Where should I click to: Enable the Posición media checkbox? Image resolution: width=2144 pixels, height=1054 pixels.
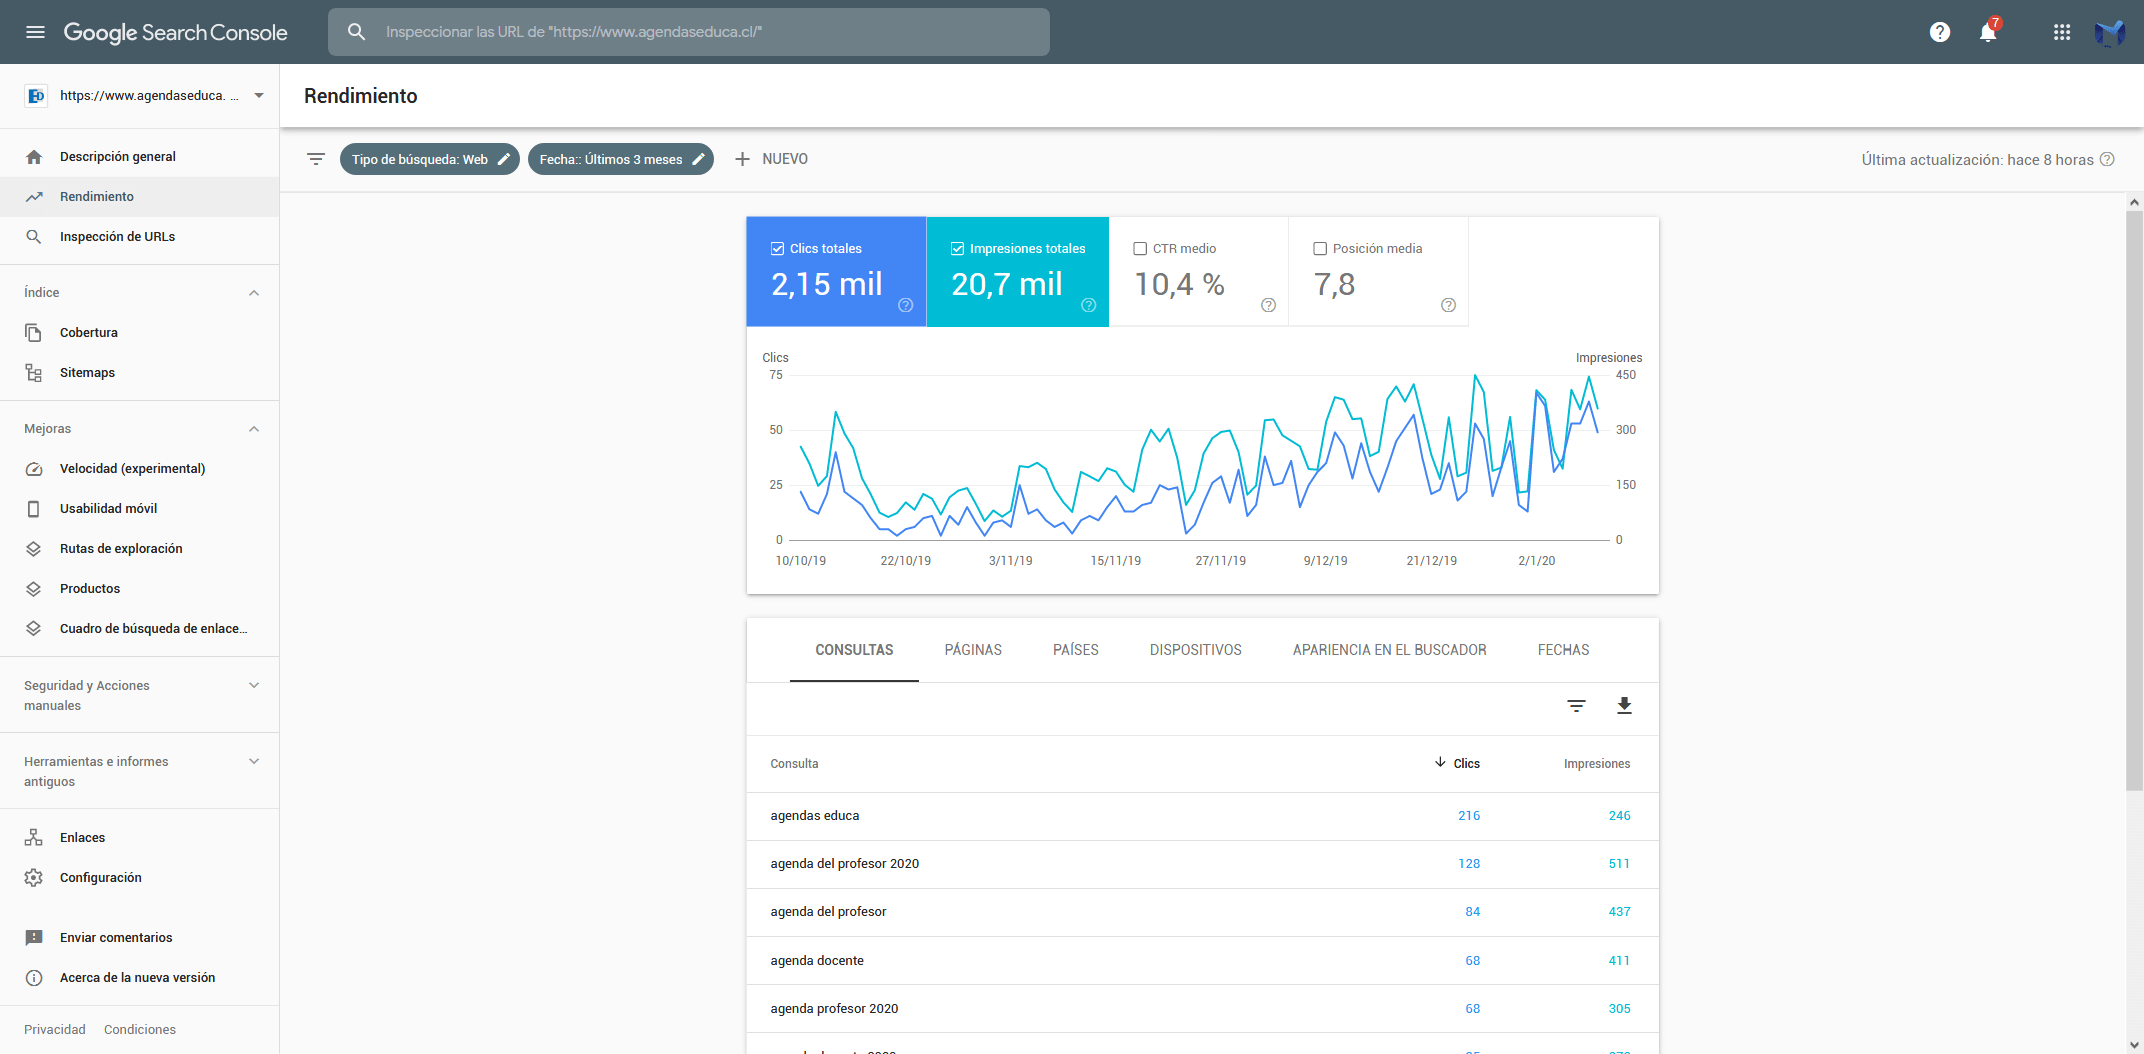(1320, 248)
